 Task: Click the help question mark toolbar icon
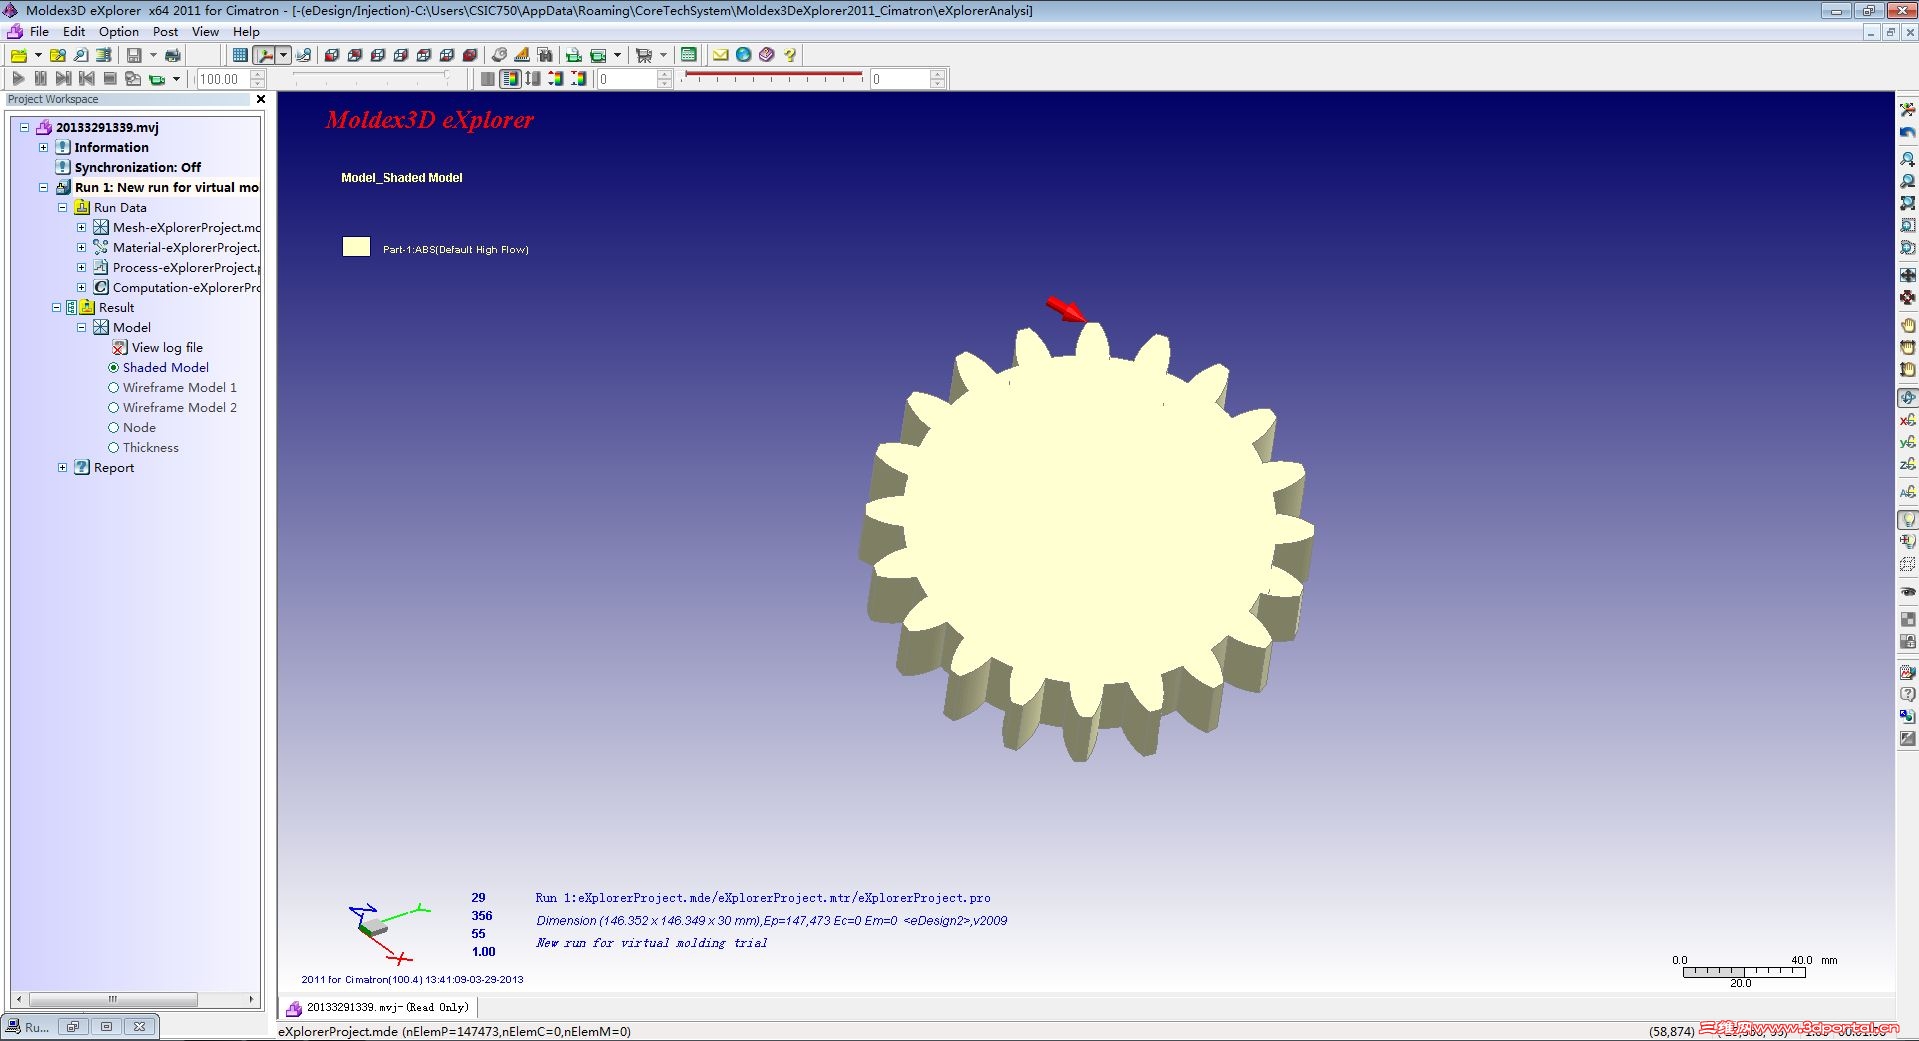coord(790,55)
